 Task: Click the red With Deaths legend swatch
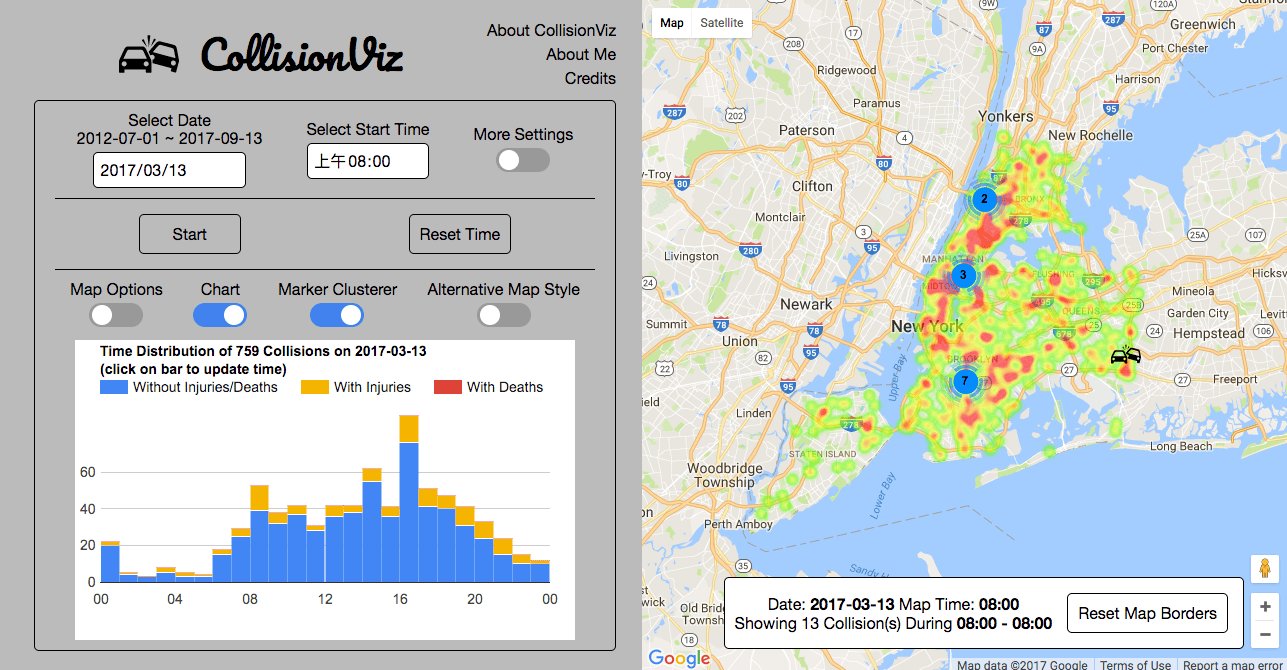(448, 387)
